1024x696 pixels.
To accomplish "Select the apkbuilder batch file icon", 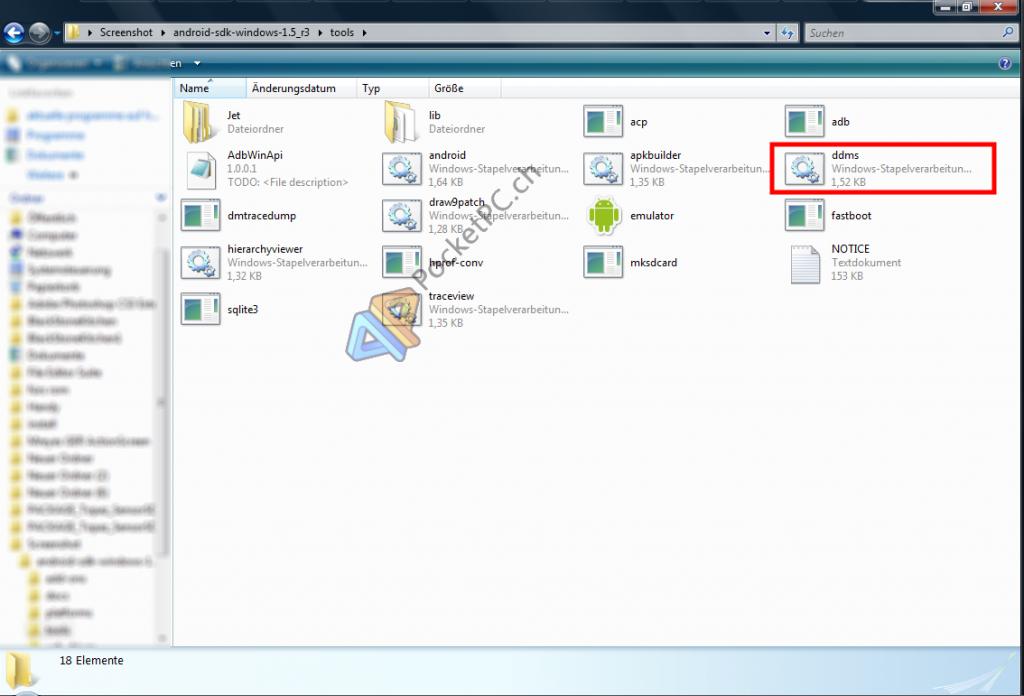I will click(x=603, y=169).
